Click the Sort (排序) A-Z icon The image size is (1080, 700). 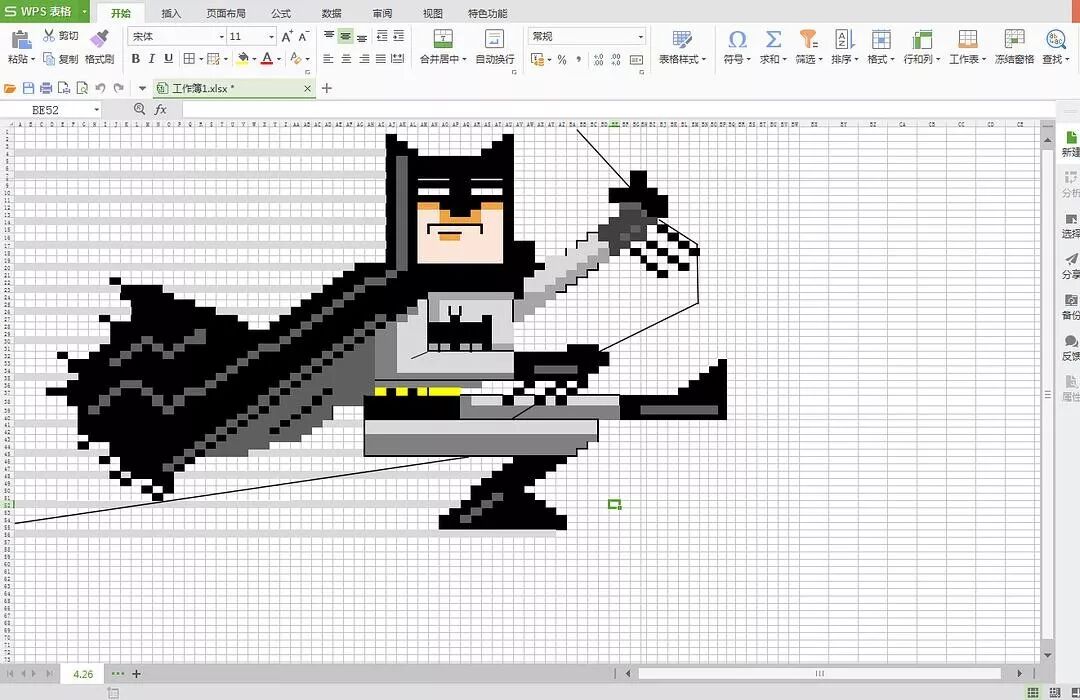coord(844,39)
